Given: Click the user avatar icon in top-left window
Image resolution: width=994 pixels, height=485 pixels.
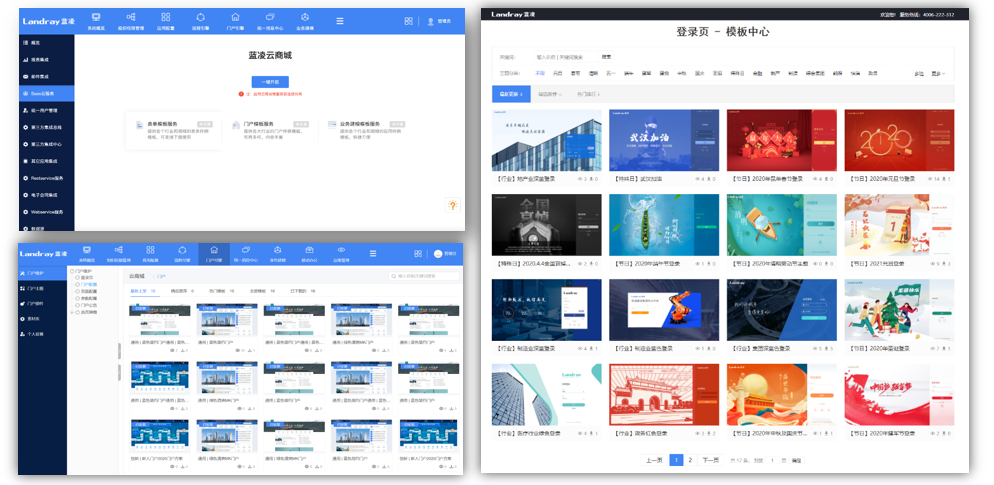Looking at the screenshot, I should pos(430,21).
